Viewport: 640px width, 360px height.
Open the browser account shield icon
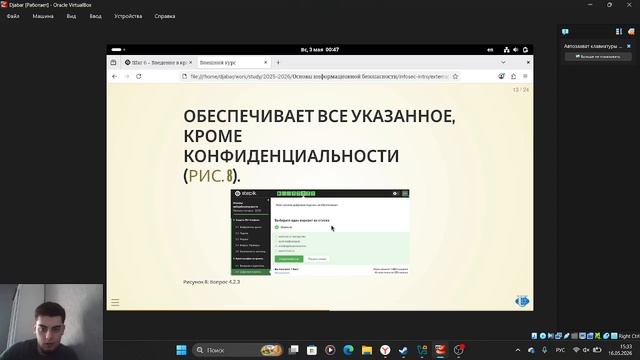tap(502, 76)
